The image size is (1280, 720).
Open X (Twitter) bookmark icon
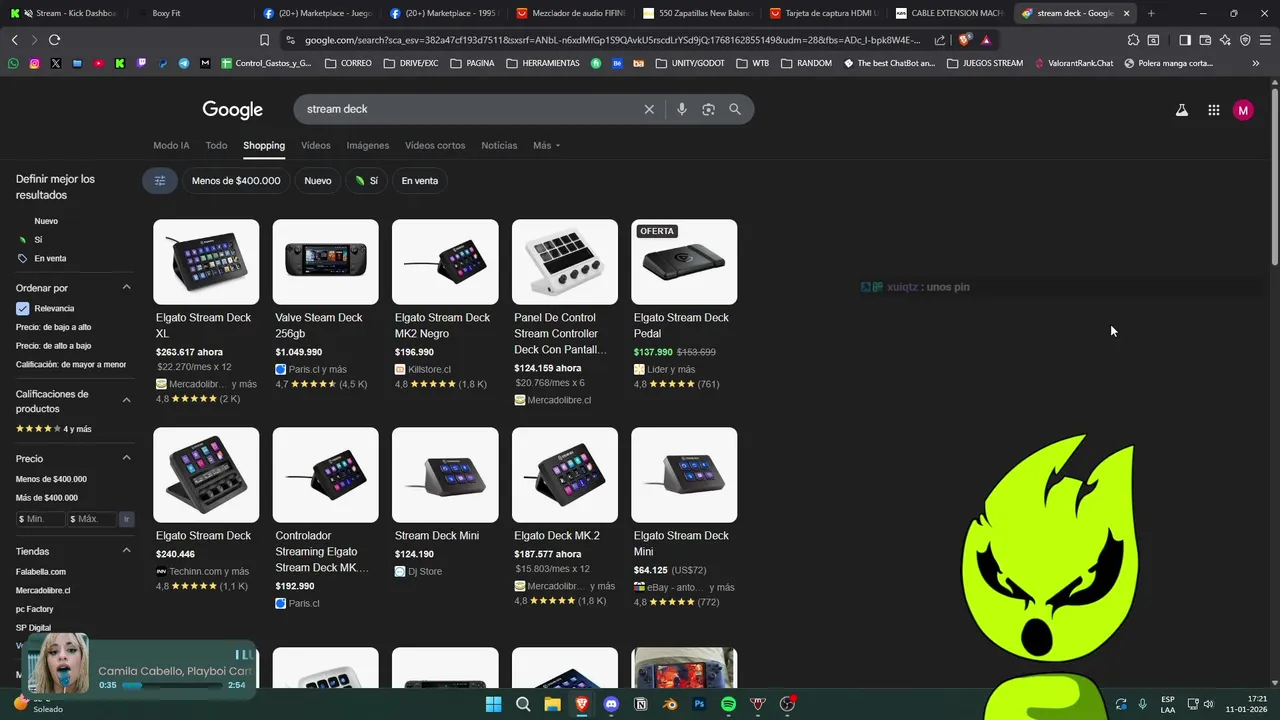55,63
